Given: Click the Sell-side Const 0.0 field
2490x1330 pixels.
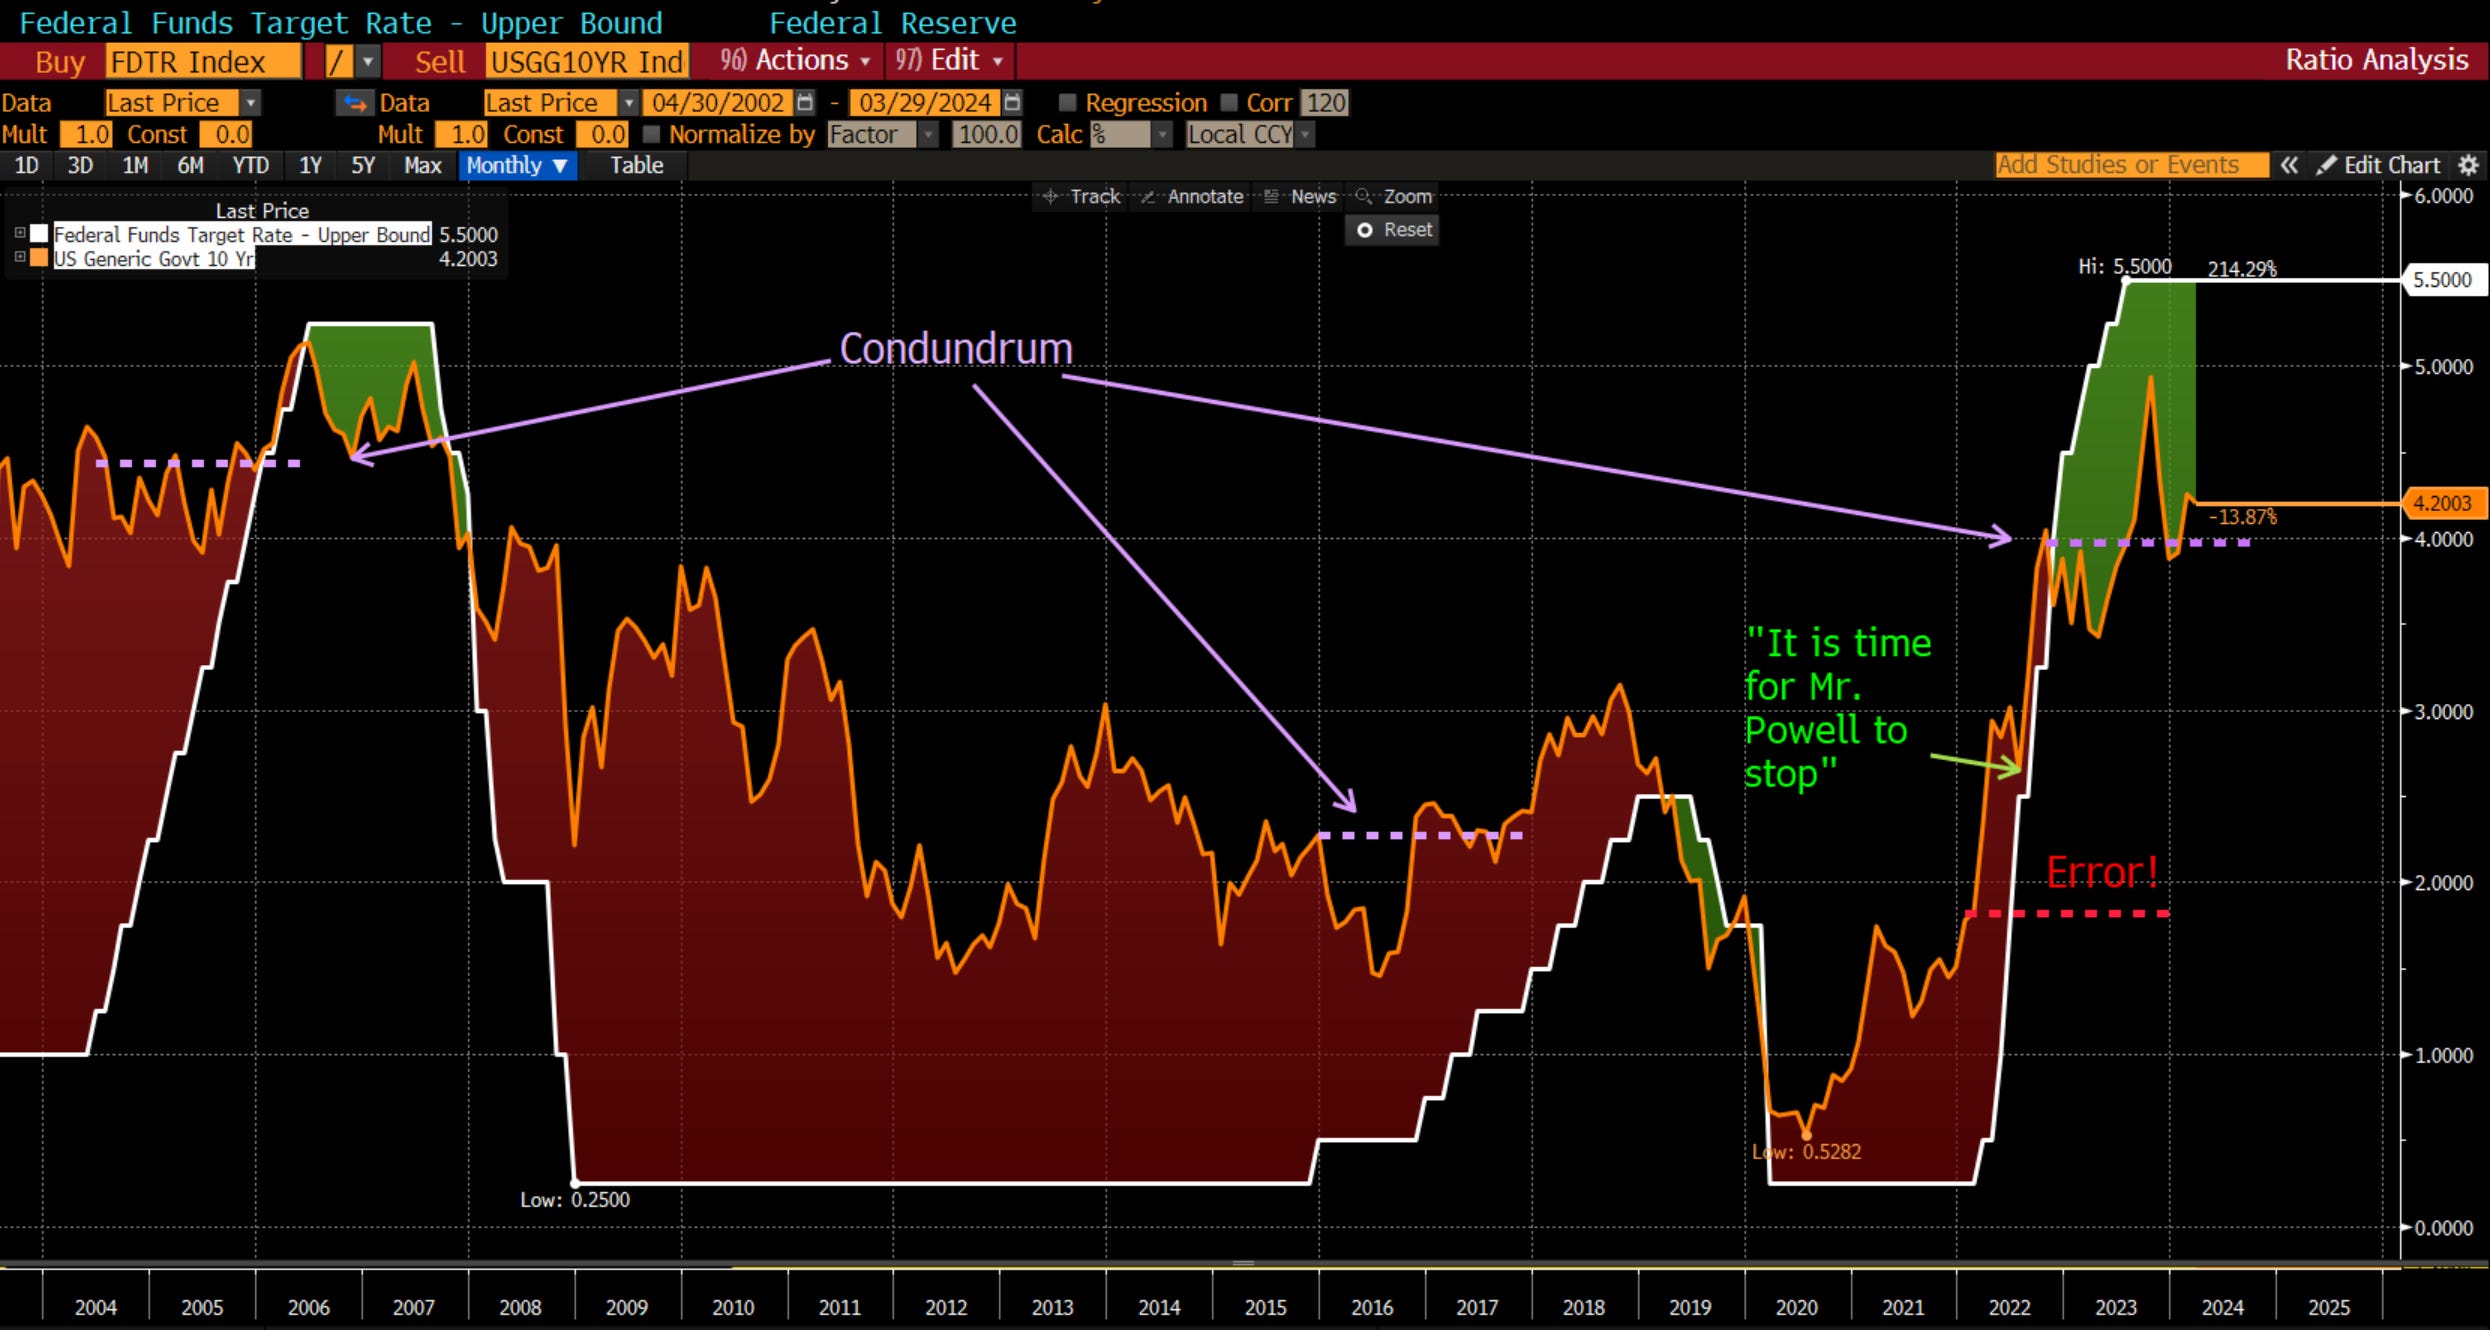Looking at the screenshot, I should (602, 134).
